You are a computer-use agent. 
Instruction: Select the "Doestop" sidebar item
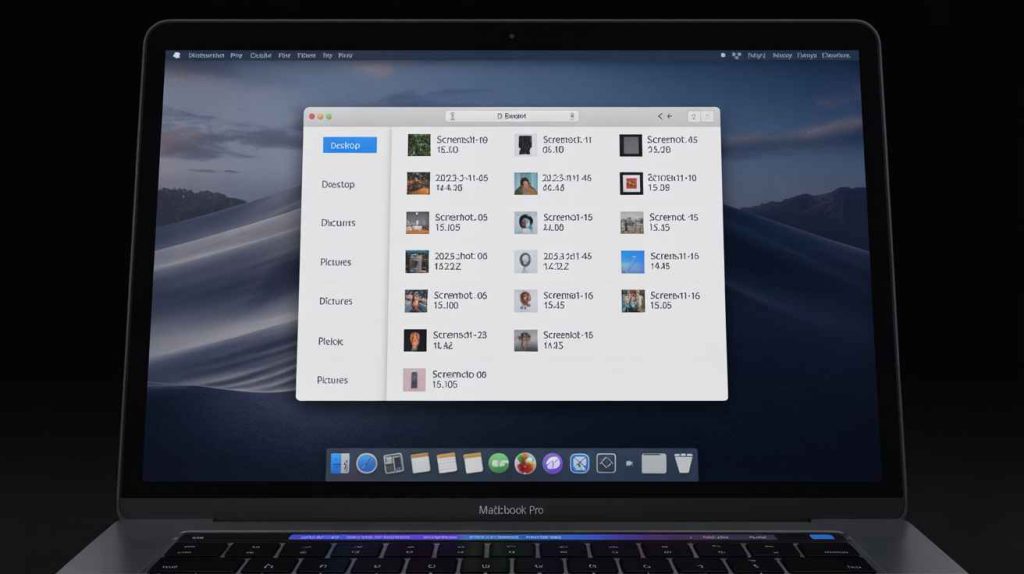[x=338, y=185]
